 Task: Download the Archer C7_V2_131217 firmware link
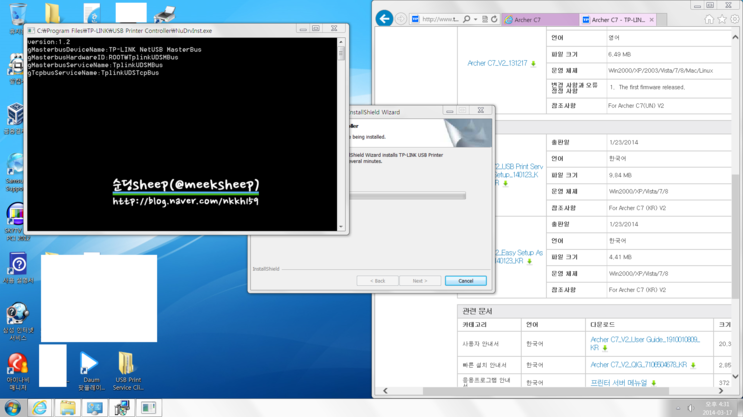coord(497,63)
